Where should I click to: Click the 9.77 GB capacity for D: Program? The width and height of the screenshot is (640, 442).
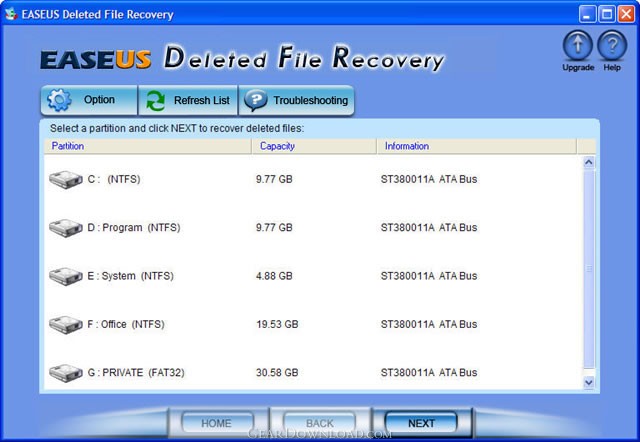coord(274,227)
